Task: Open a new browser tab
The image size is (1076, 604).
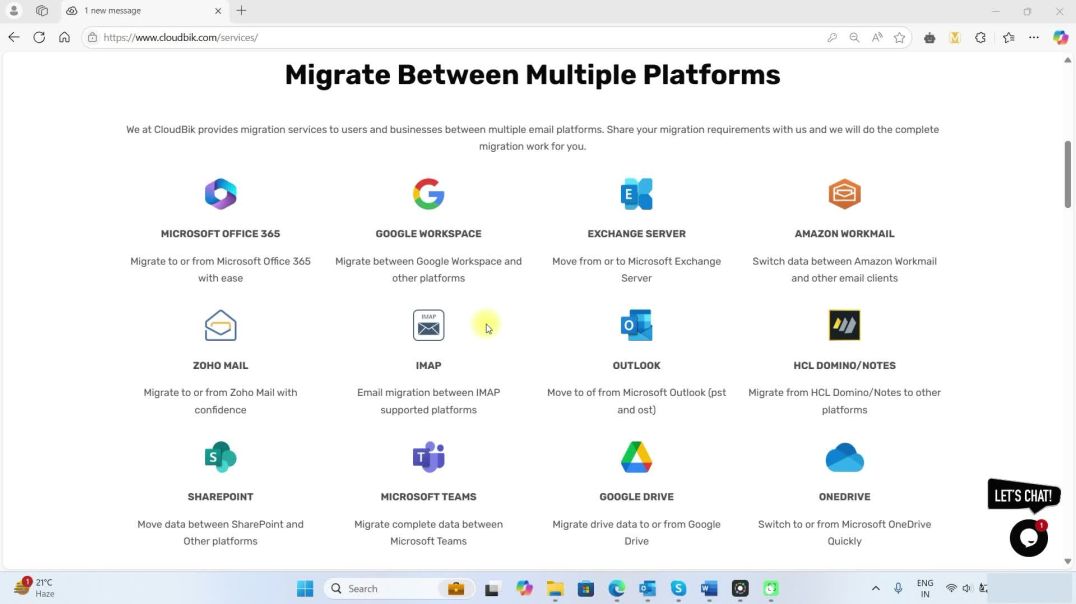Action: 242,10
